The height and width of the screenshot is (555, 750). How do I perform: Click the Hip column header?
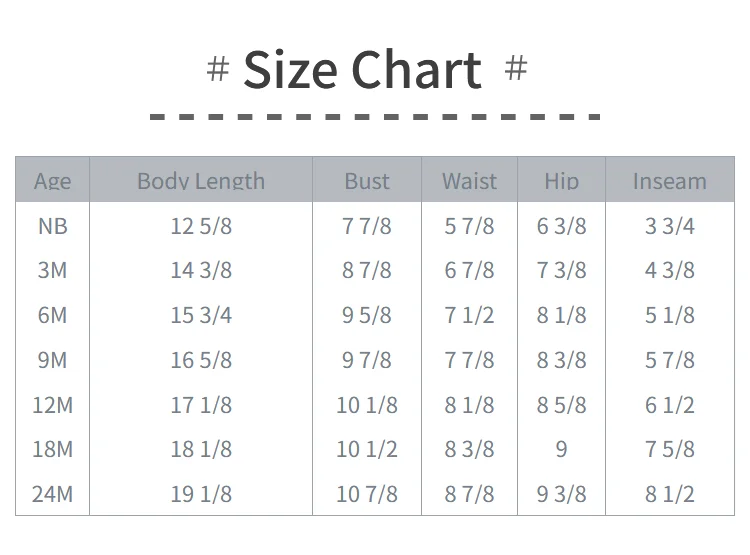click(561, 181)
